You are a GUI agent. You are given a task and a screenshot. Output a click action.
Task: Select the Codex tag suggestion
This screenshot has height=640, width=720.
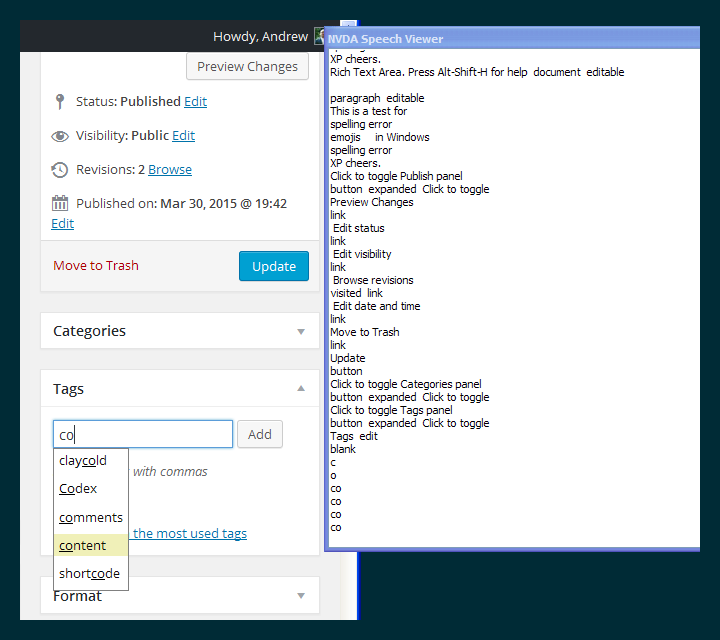[91, 488]
